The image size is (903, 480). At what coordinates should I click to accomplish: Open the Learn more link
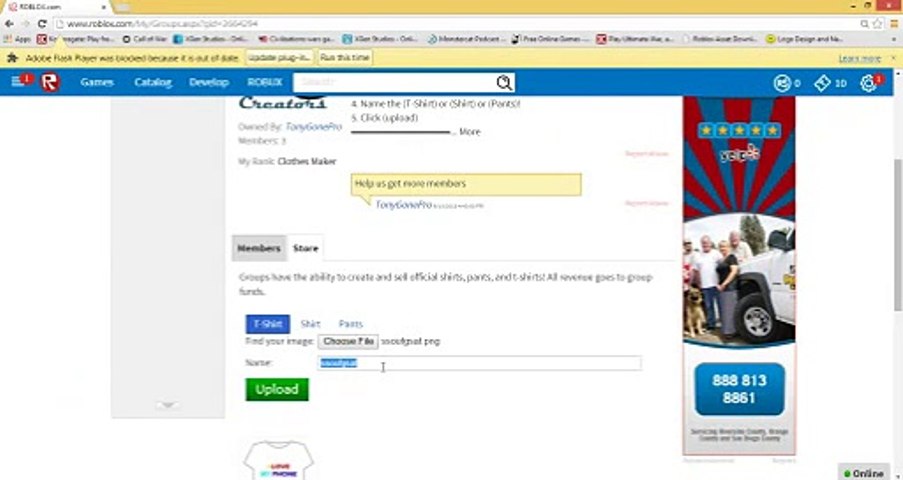(859, 58)
